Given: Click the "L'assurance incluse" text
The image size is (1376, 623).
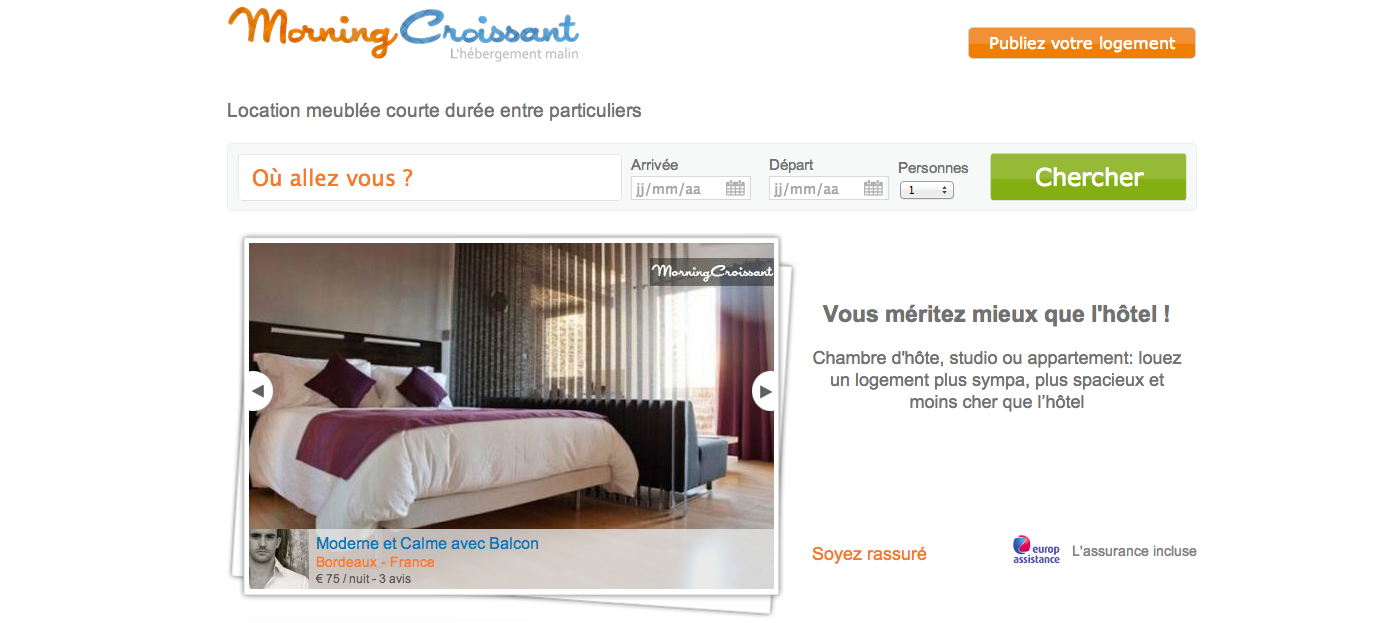Looking at the screenshot, I should click(x=1134, y=551).
